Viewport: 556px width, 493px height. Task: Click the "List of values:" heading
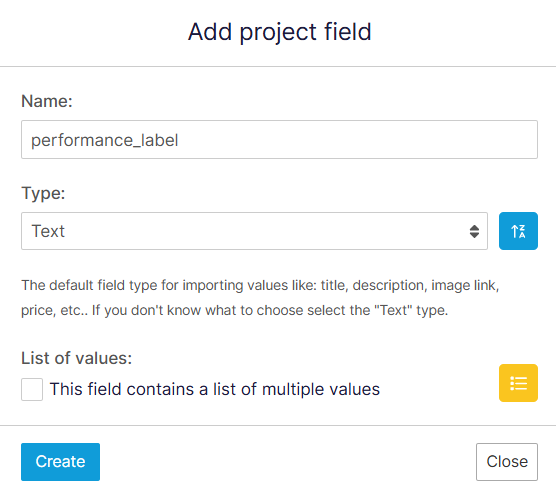tap(77, 358)
